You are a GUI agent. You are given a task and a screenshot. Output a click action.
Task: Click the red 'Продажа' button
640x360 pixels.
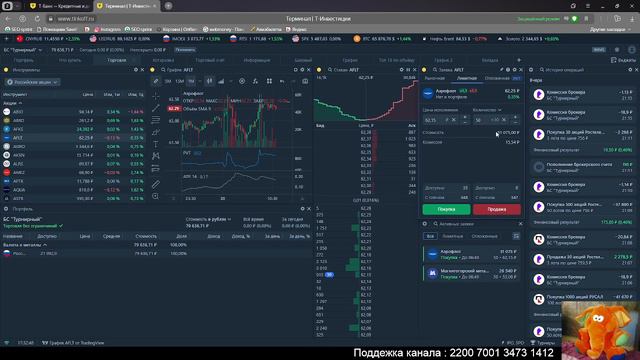coord(497,209)
